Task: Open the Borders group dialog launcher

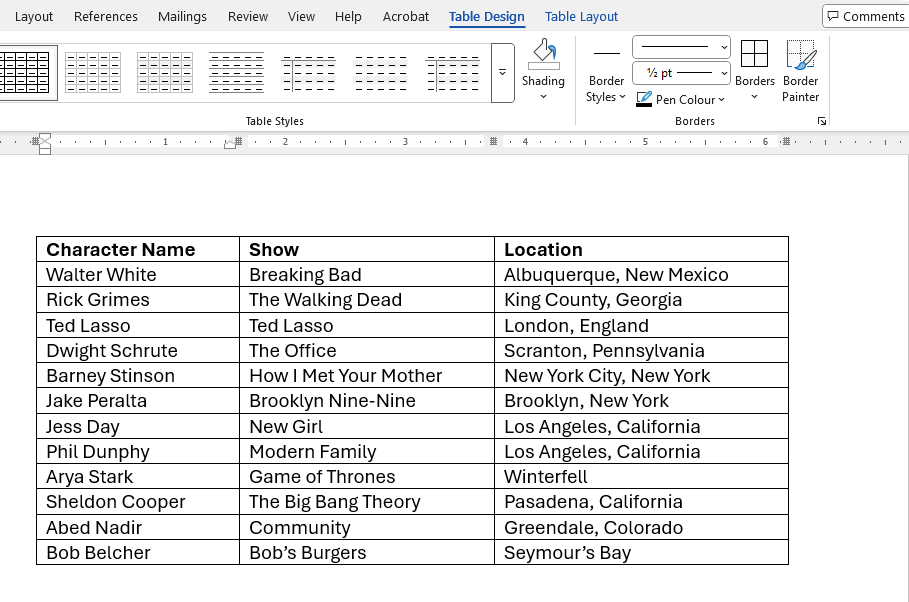Action: point(822,121)
